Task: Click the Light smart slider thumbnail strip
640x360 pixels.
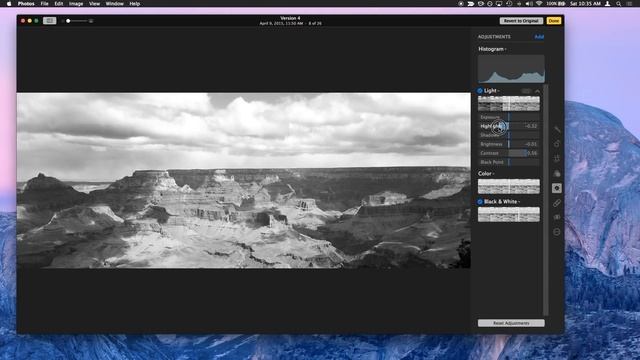Action: tap(509, 104)
